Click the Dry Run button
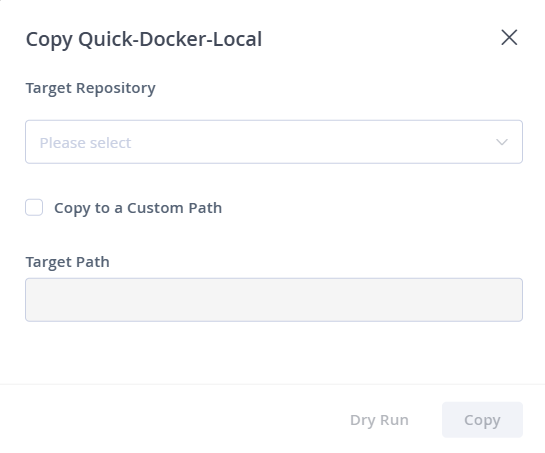Screen dimensions: 545x453 point(379,420)
